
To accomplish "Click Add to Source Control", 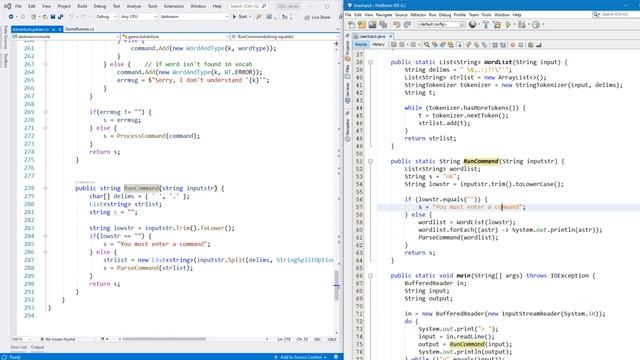I will tap(300, 357).
